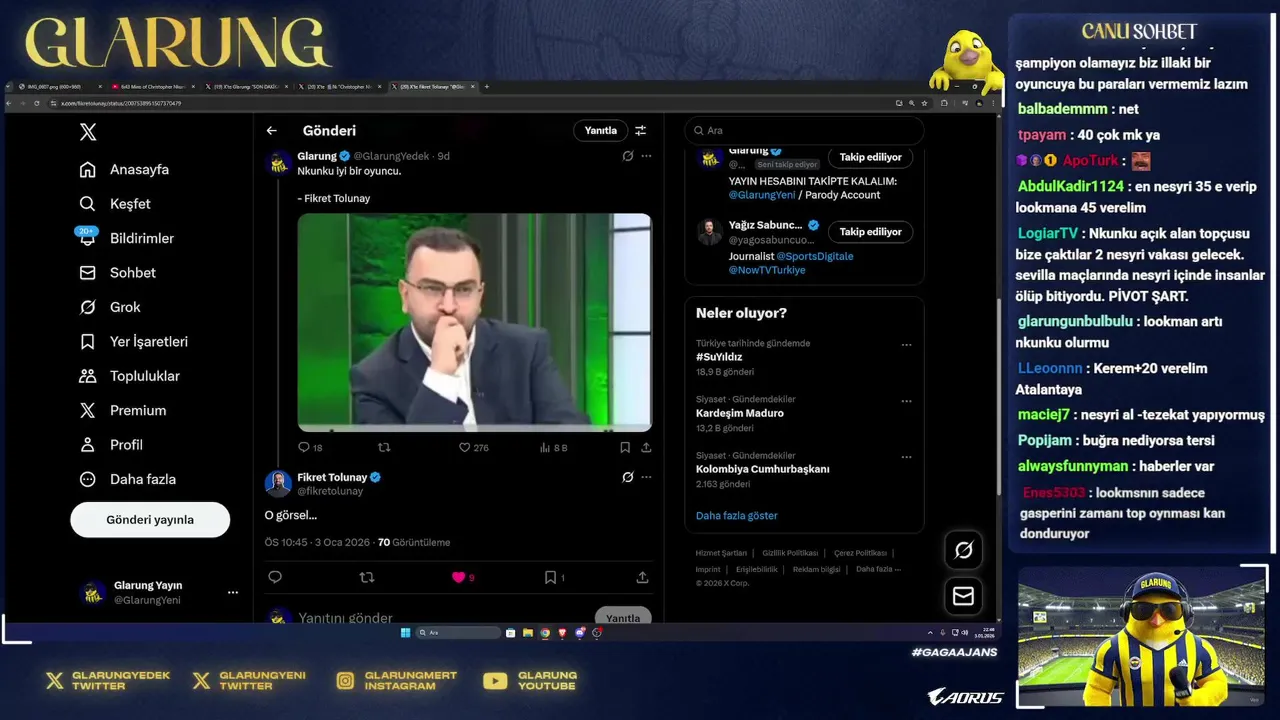Share Fikret Tolunay's post
The width and height of the screenshot is (1280, 720).
[642, 577]
